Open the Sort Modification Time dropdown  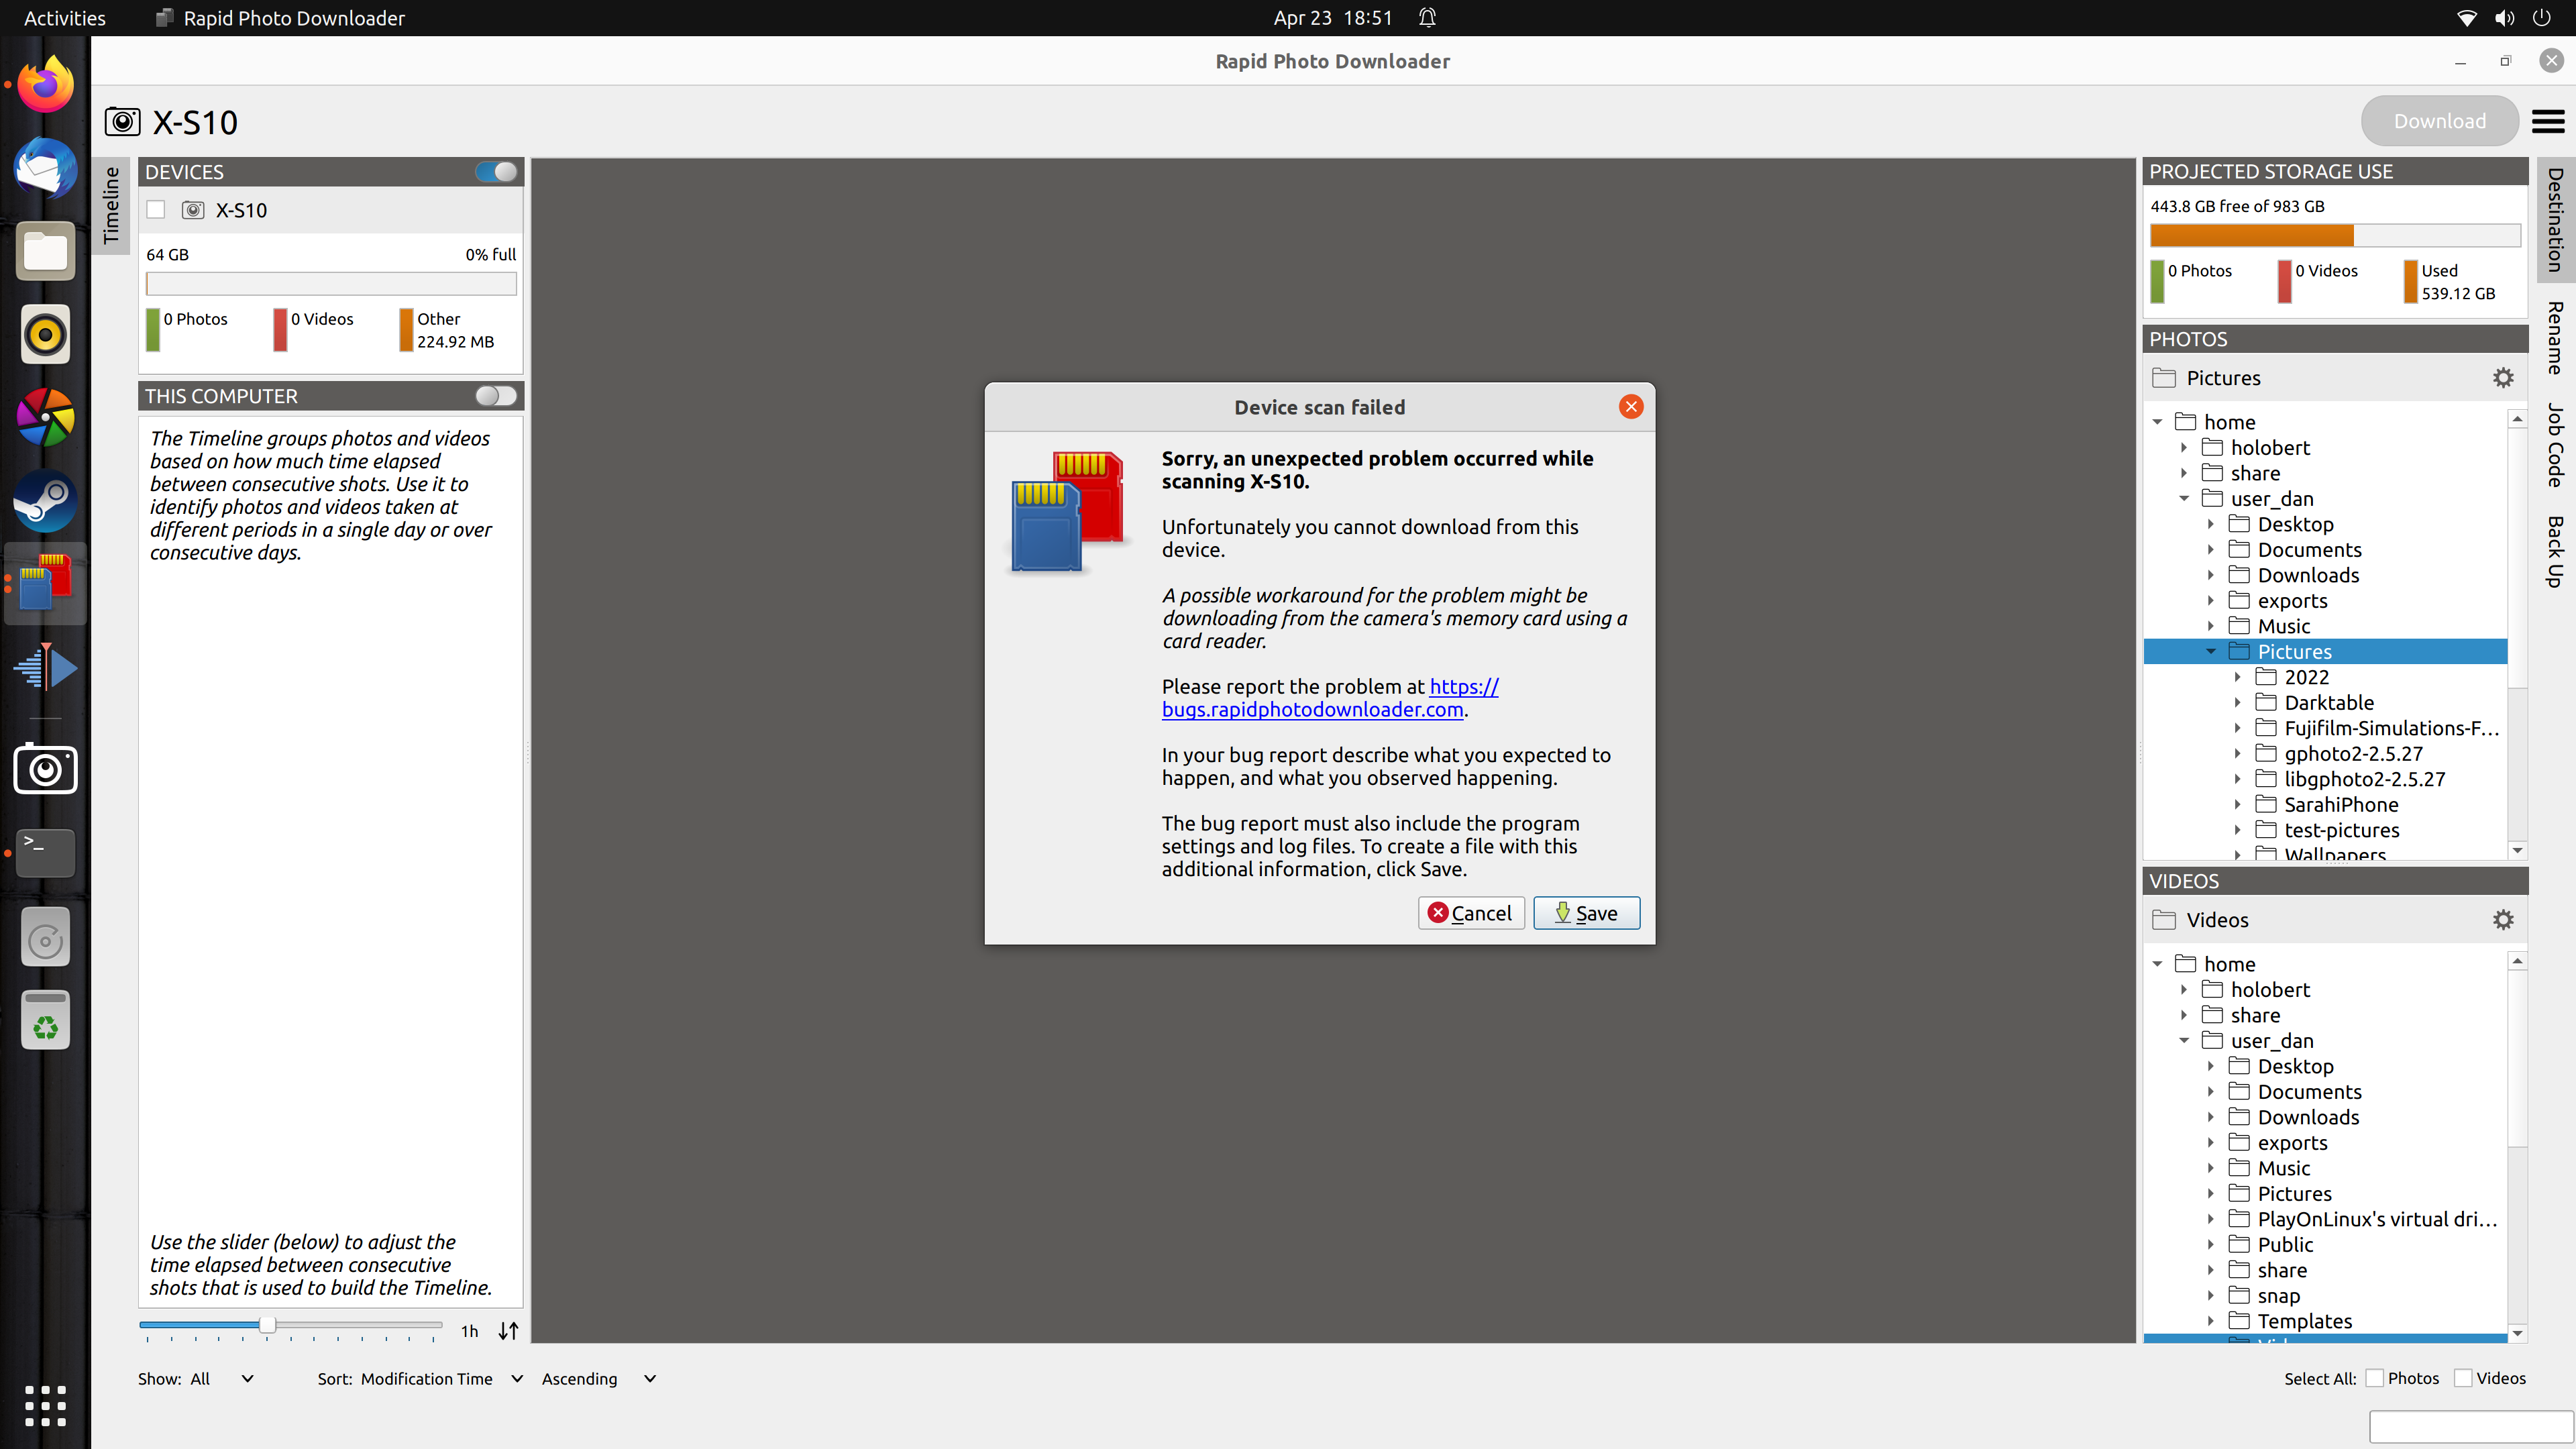[x=440, y=1378]
